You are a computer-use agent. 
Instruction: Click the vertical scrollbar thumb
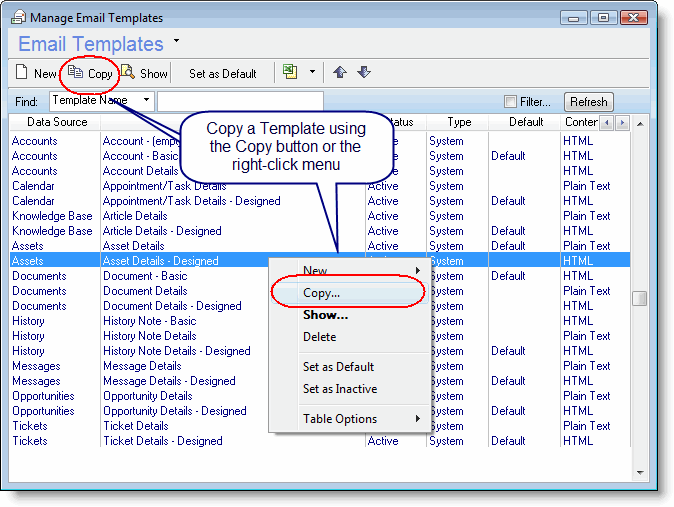point(640,298)
